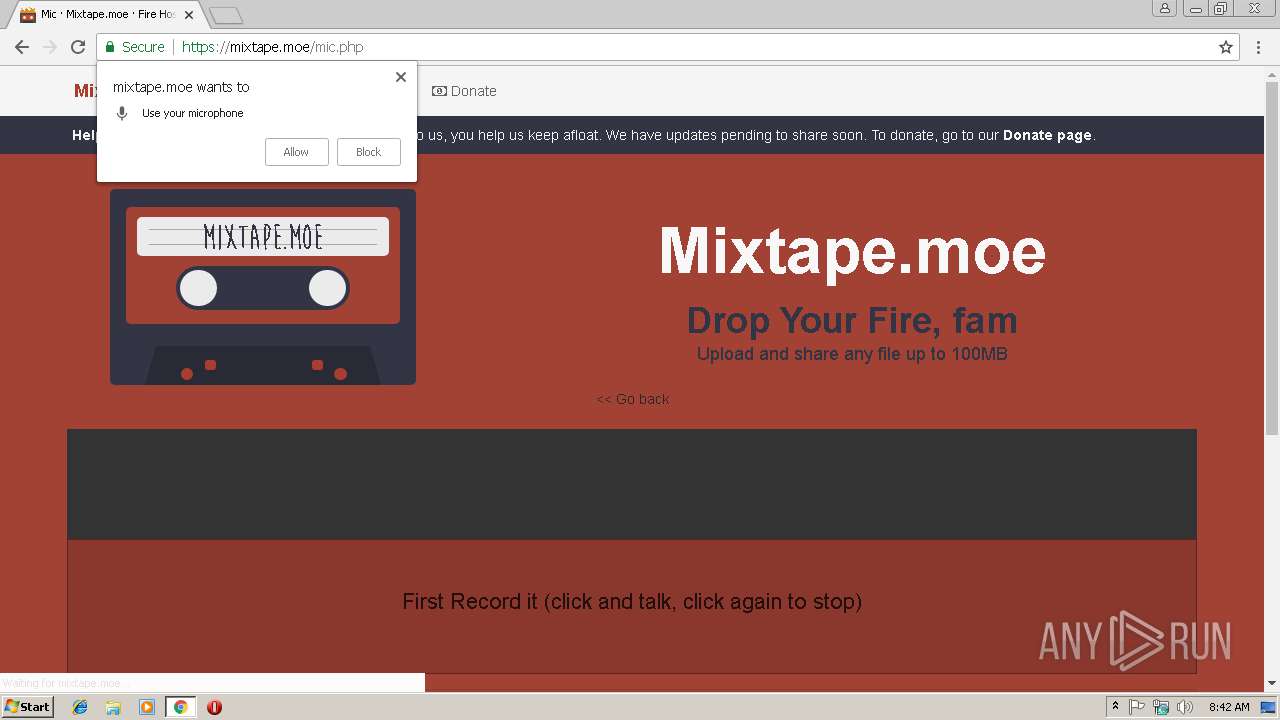Allow microphone access for mixtape.moe
Image resolution: width=1280 pixels, height=720 pixels.
pyautogui.click(x=296, y=152)
